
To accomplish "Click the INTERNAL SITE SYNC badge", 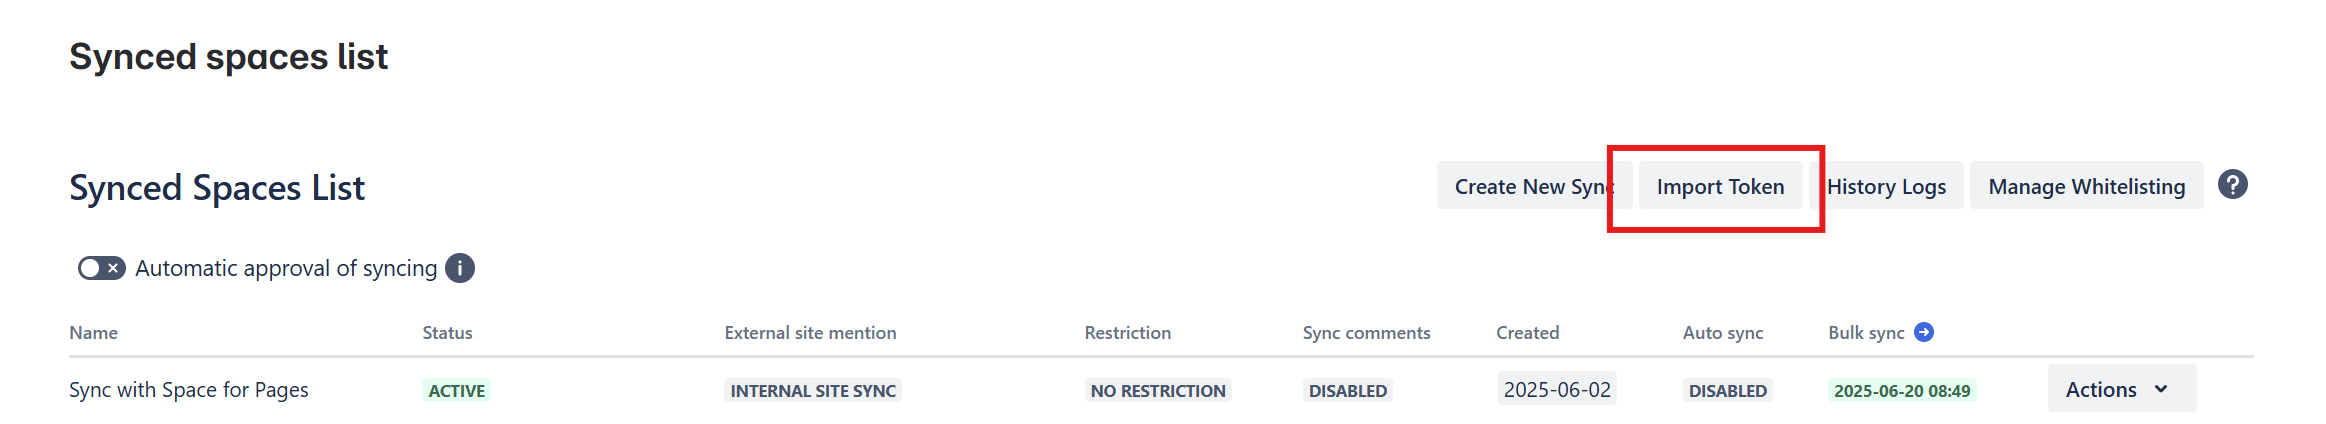I will (x=813, y=390).
